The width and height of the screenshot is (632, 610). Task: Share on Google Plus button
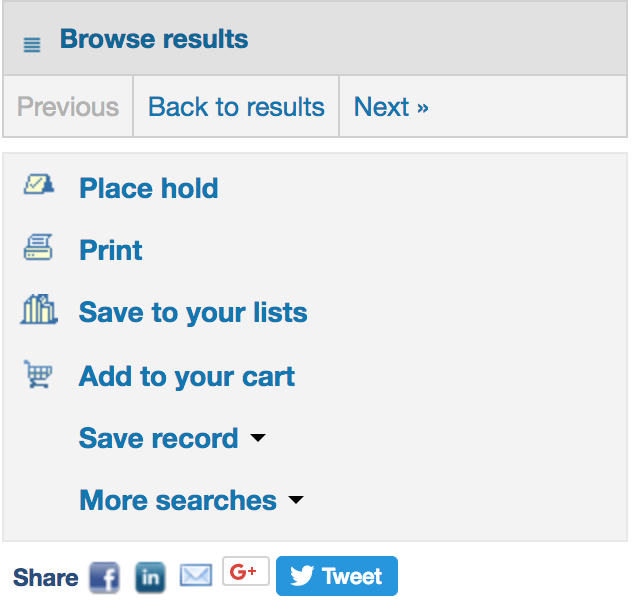[x=246, y=571]
